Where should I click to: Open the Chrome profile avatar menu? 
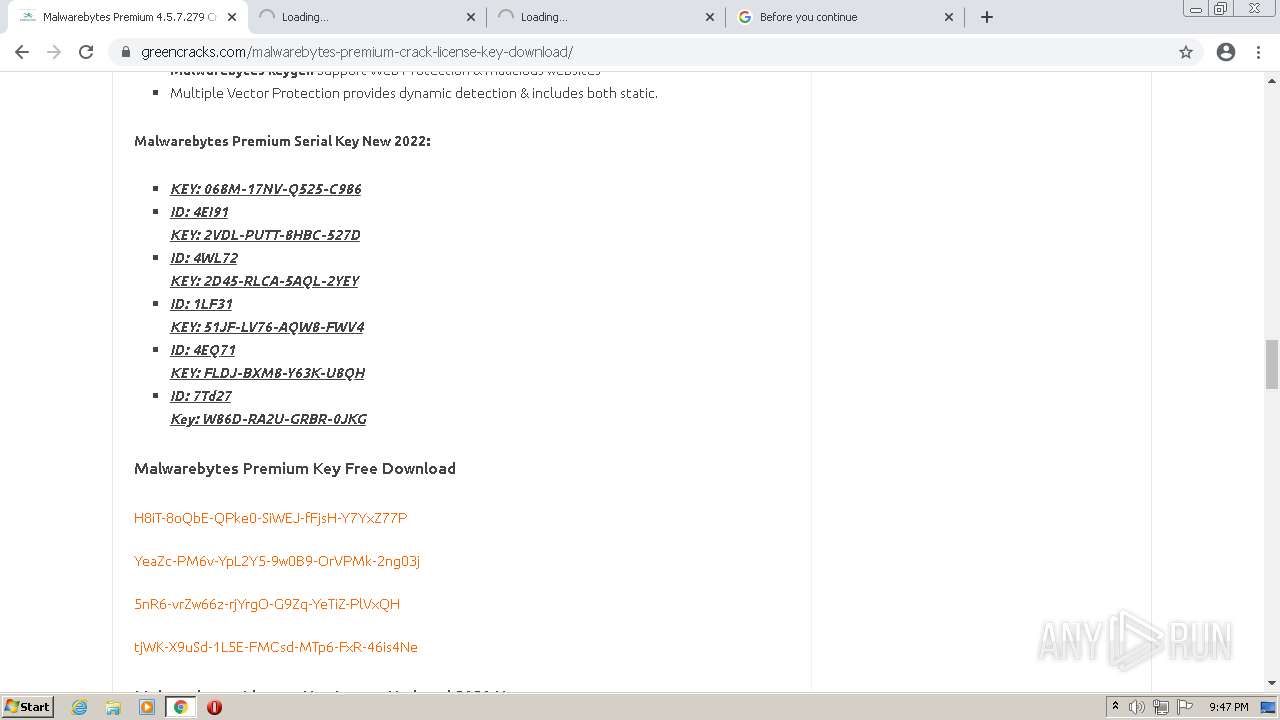(1226, 52)
